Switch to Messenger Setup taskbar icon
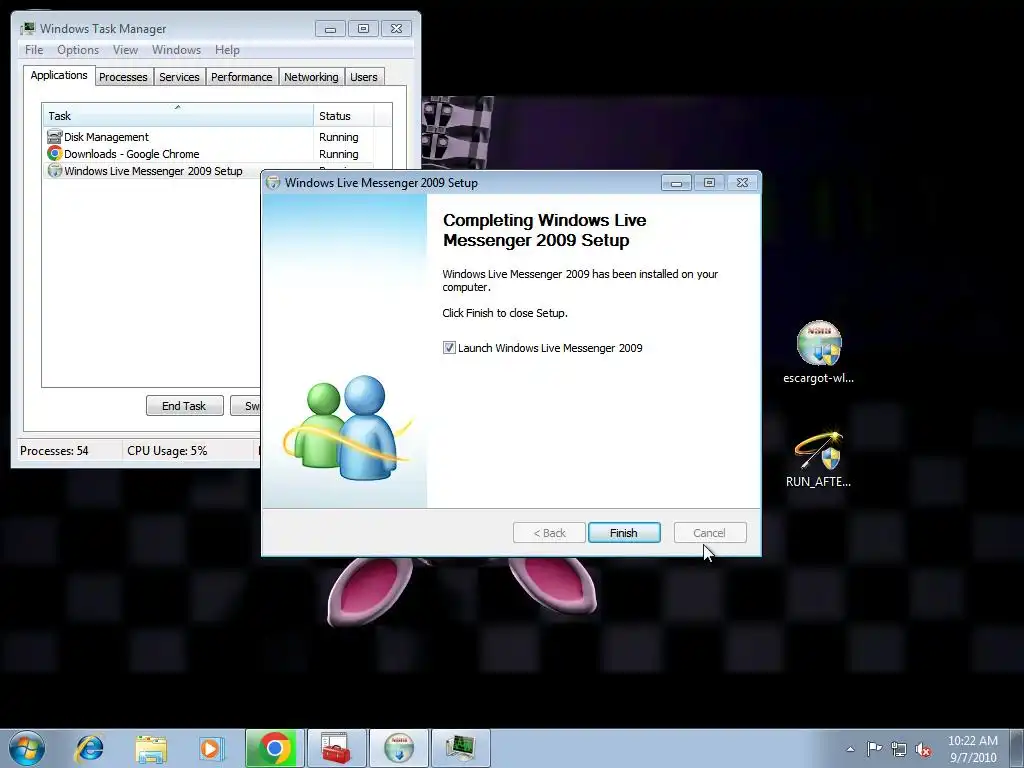The height and width of the screenshot is (768, 1024). 399,748
